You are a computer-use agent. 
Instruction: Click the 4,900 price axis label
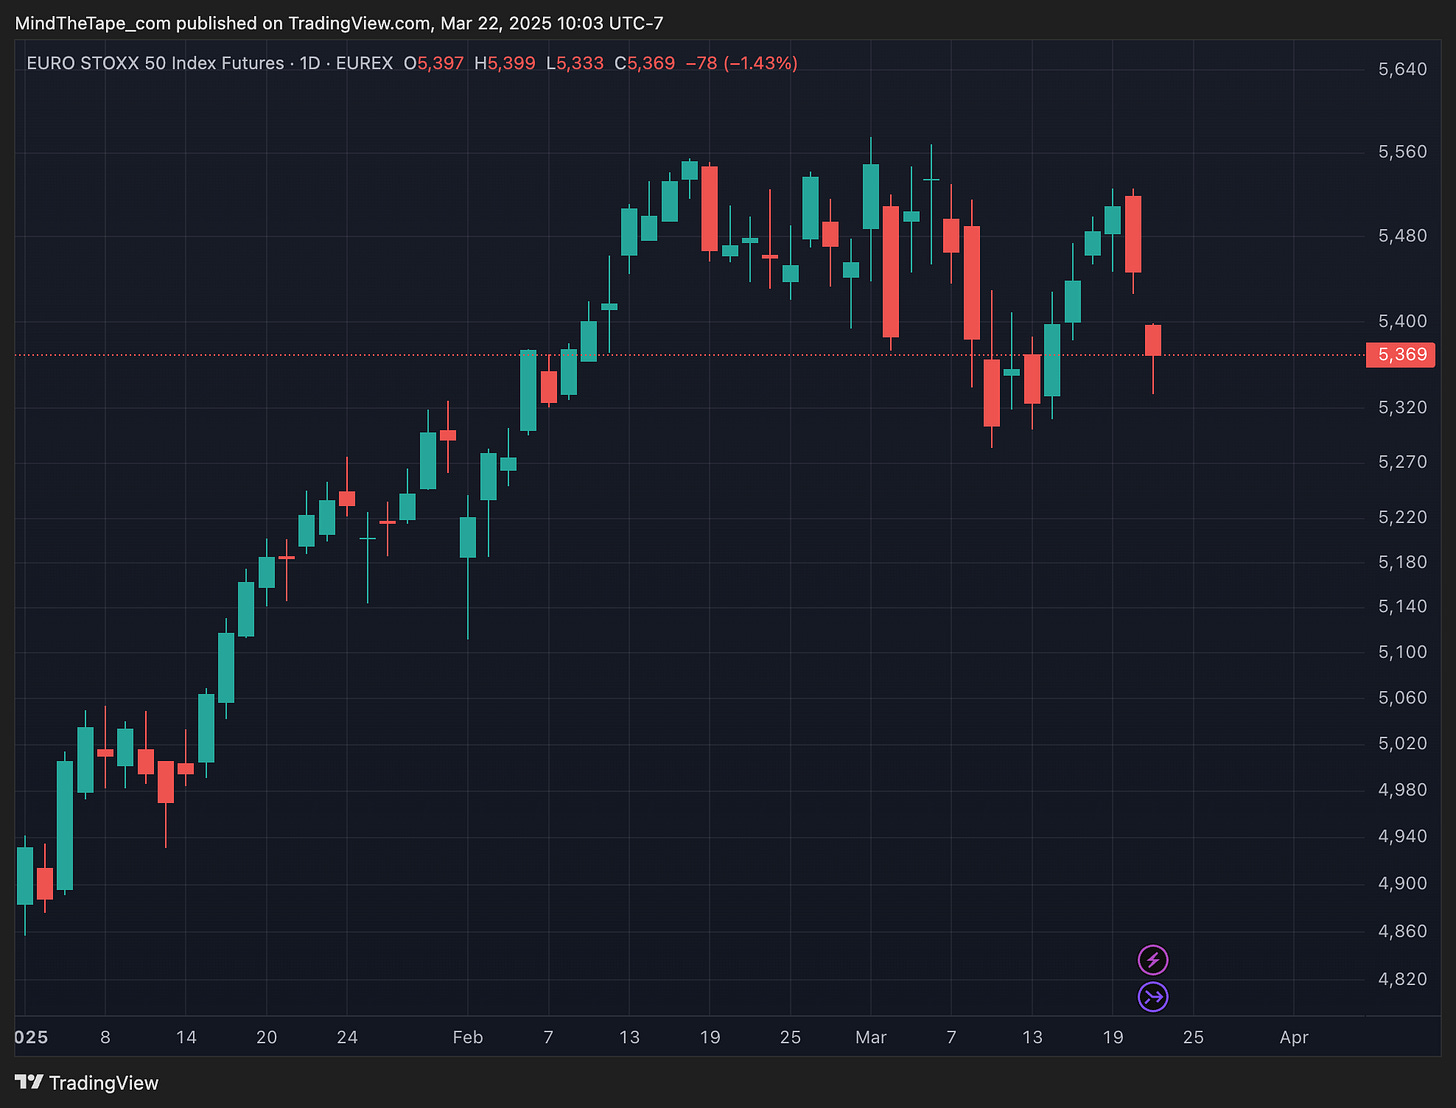click(1402, 883)
